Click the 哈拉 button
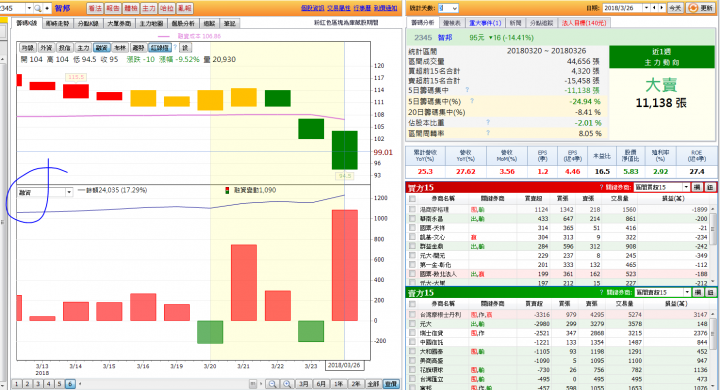 [167, 8]
